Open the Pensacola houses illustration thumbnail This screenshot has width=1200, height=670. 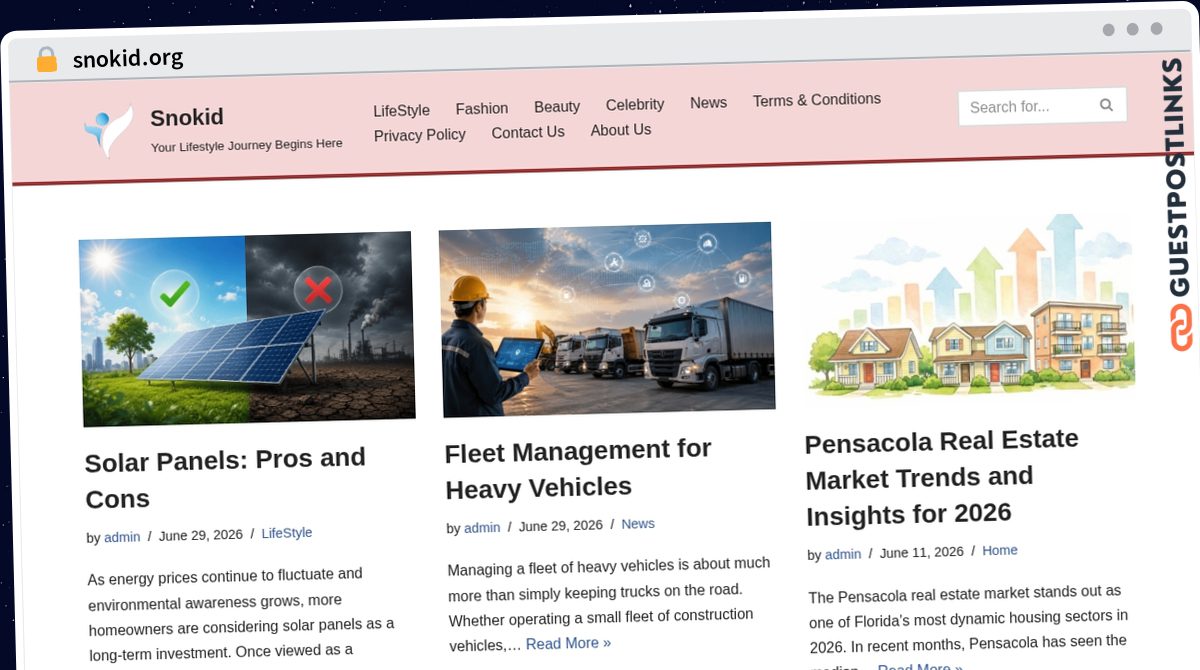click(970, 306)
